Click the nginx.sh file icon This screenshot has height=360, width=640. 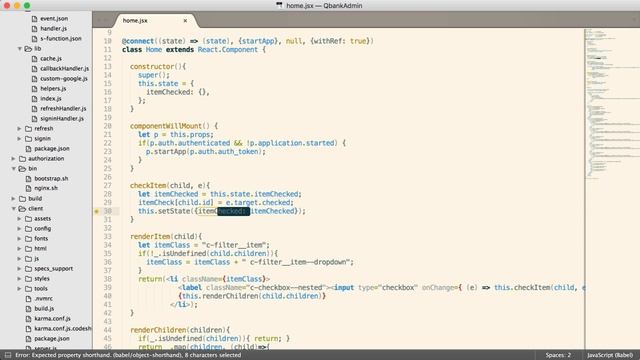pyautogui.click(x=28, y=188)
